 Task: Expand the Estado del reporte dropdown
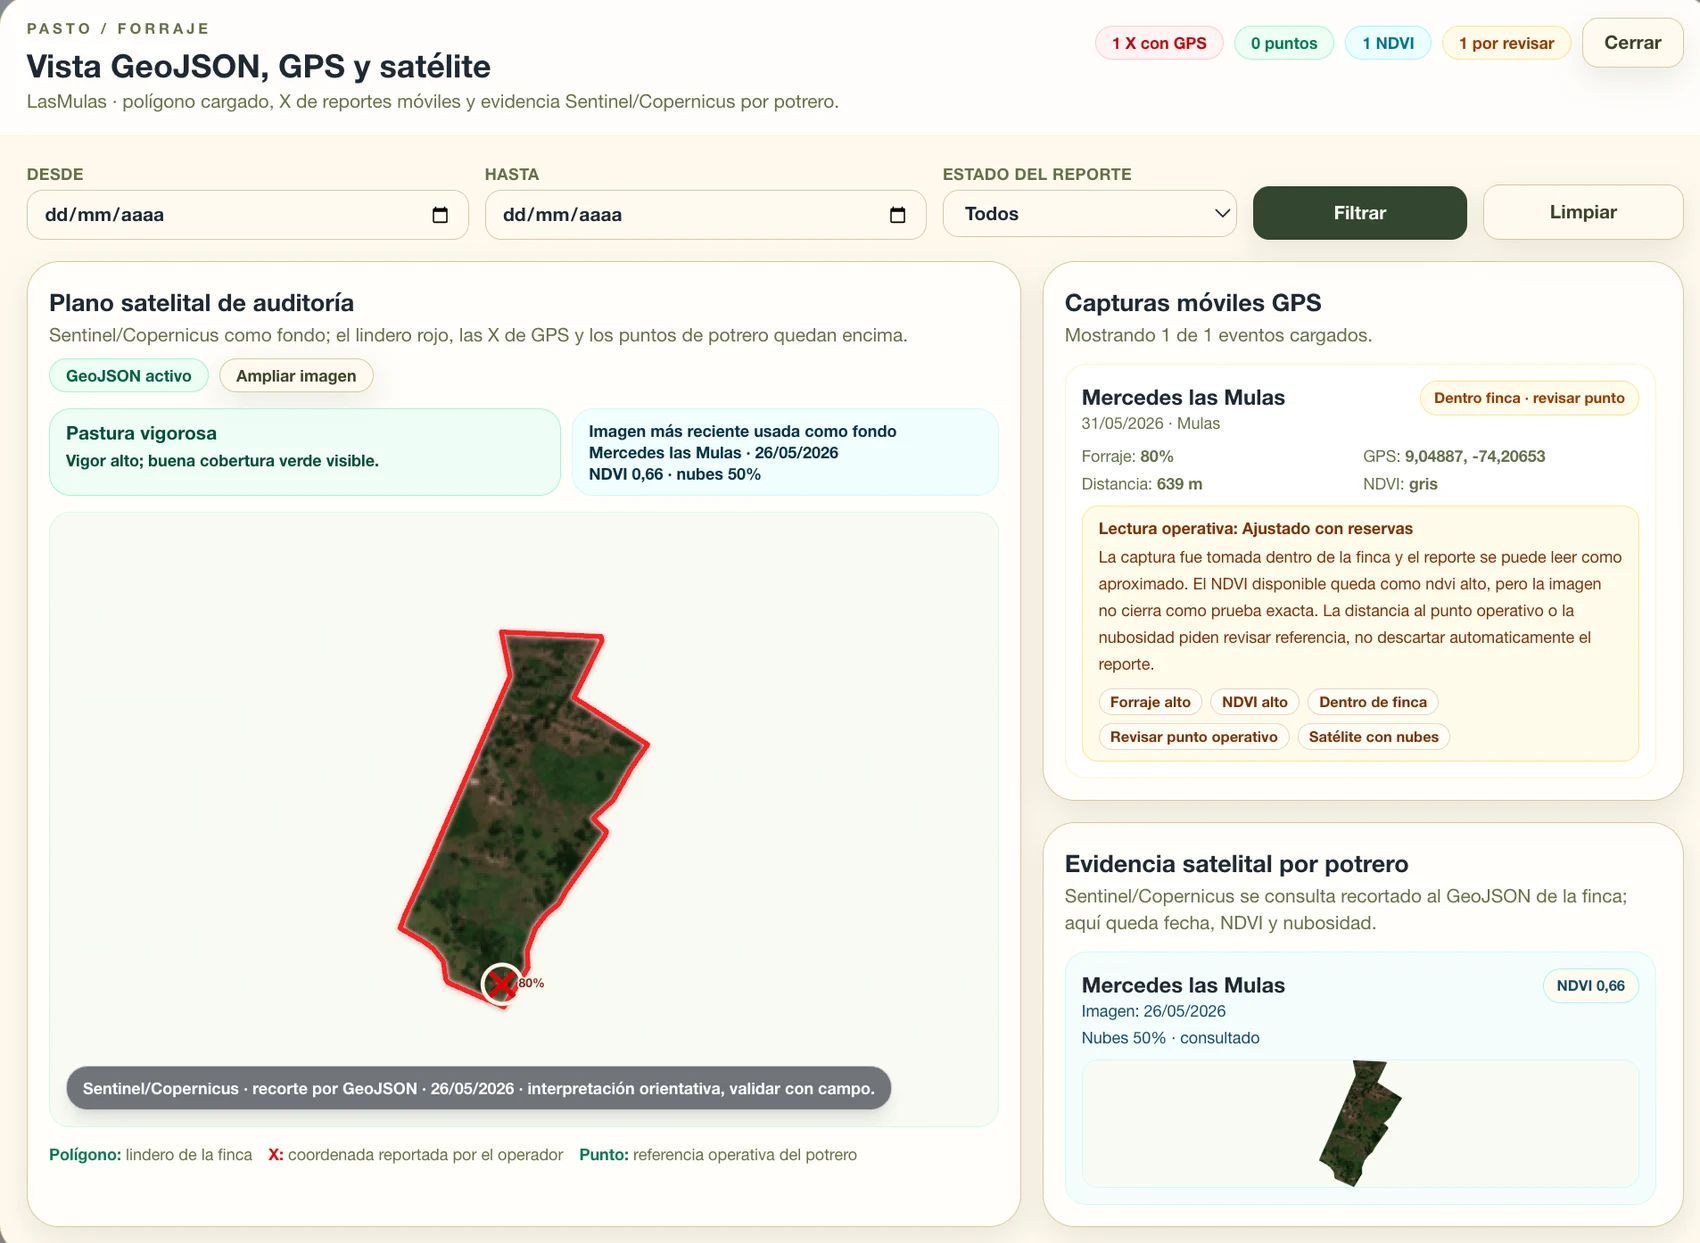[1090, 213]
